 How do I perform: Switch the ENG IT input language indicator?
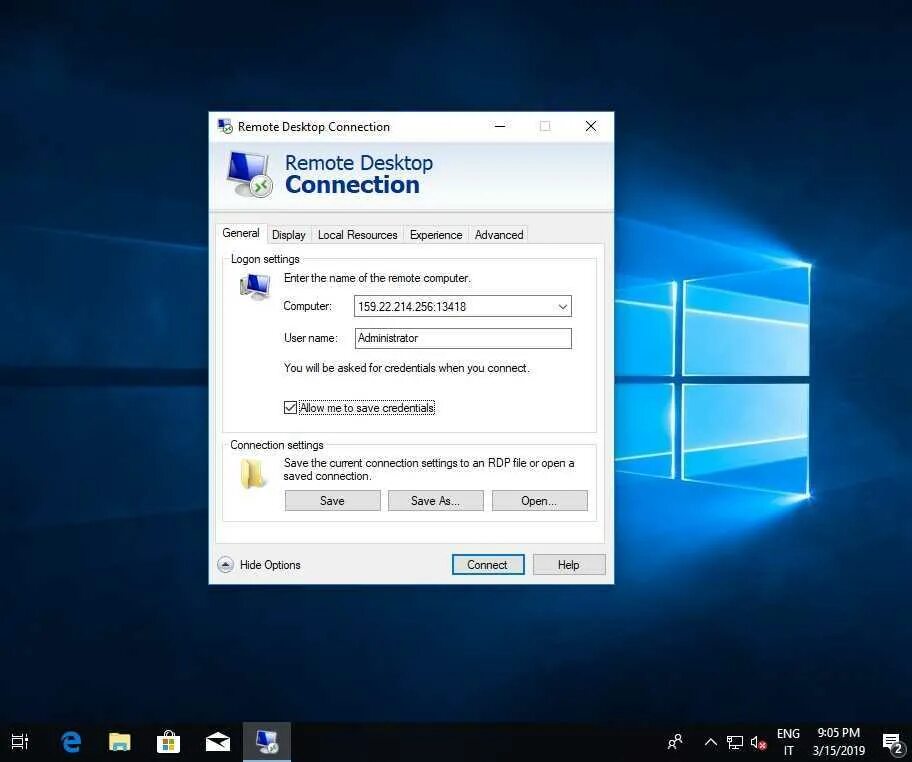[788, 742]
